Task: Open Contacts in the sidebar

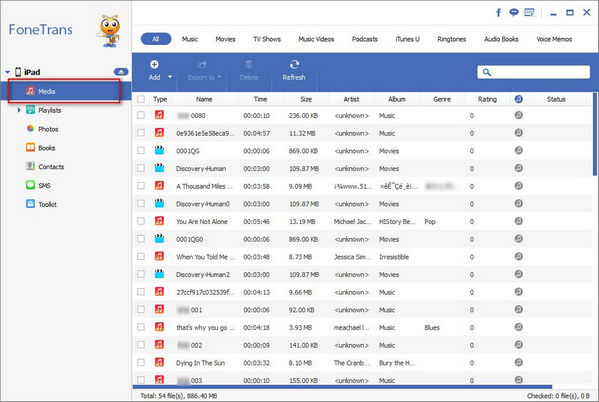Action: tap(51, 167)
